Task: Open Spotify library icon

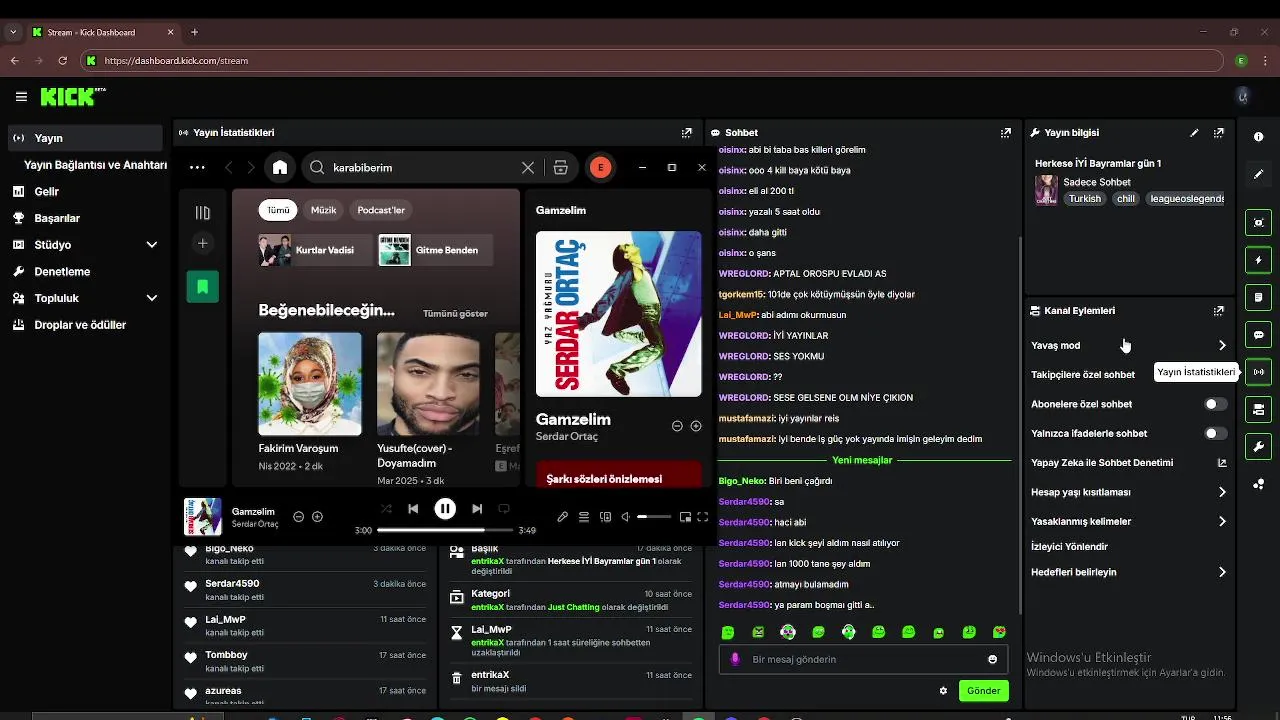Action: (x=203, y=212)
